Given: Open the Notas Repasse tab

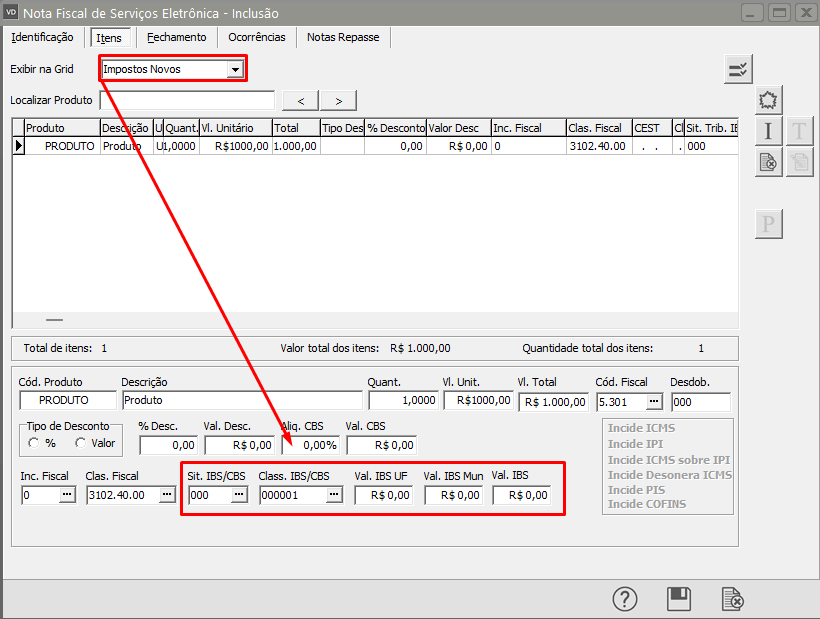Looking at the screenshot, I should 343,37.
